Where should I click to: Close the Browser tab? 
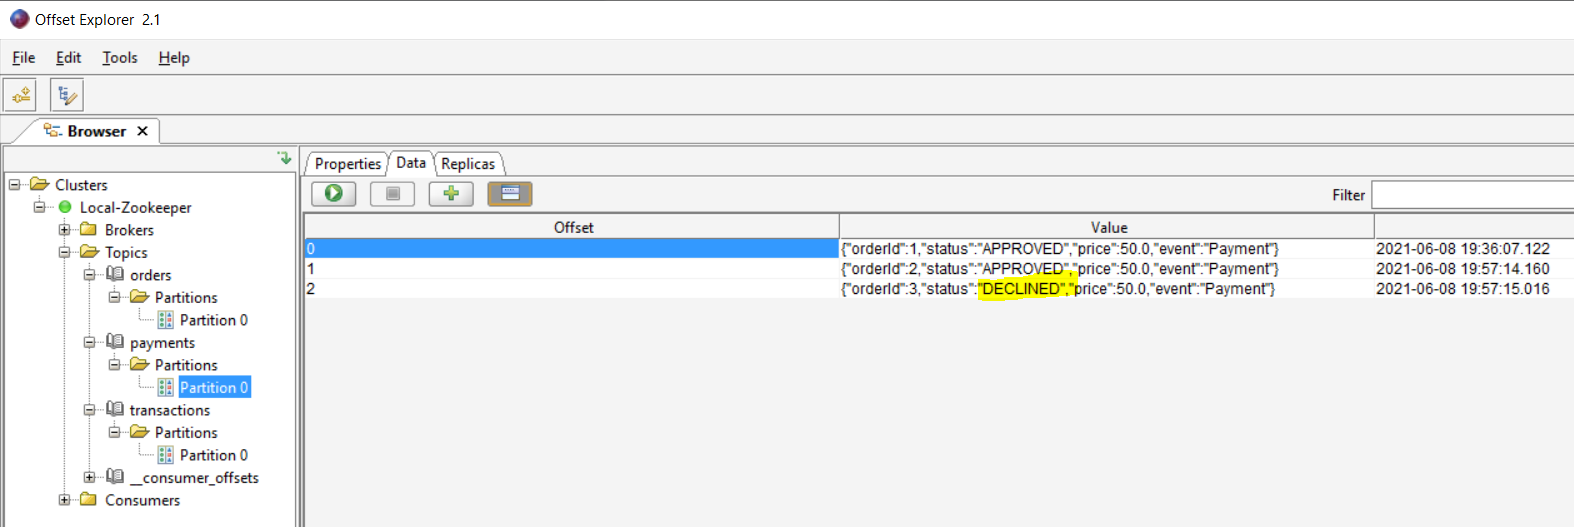point(143,131)
